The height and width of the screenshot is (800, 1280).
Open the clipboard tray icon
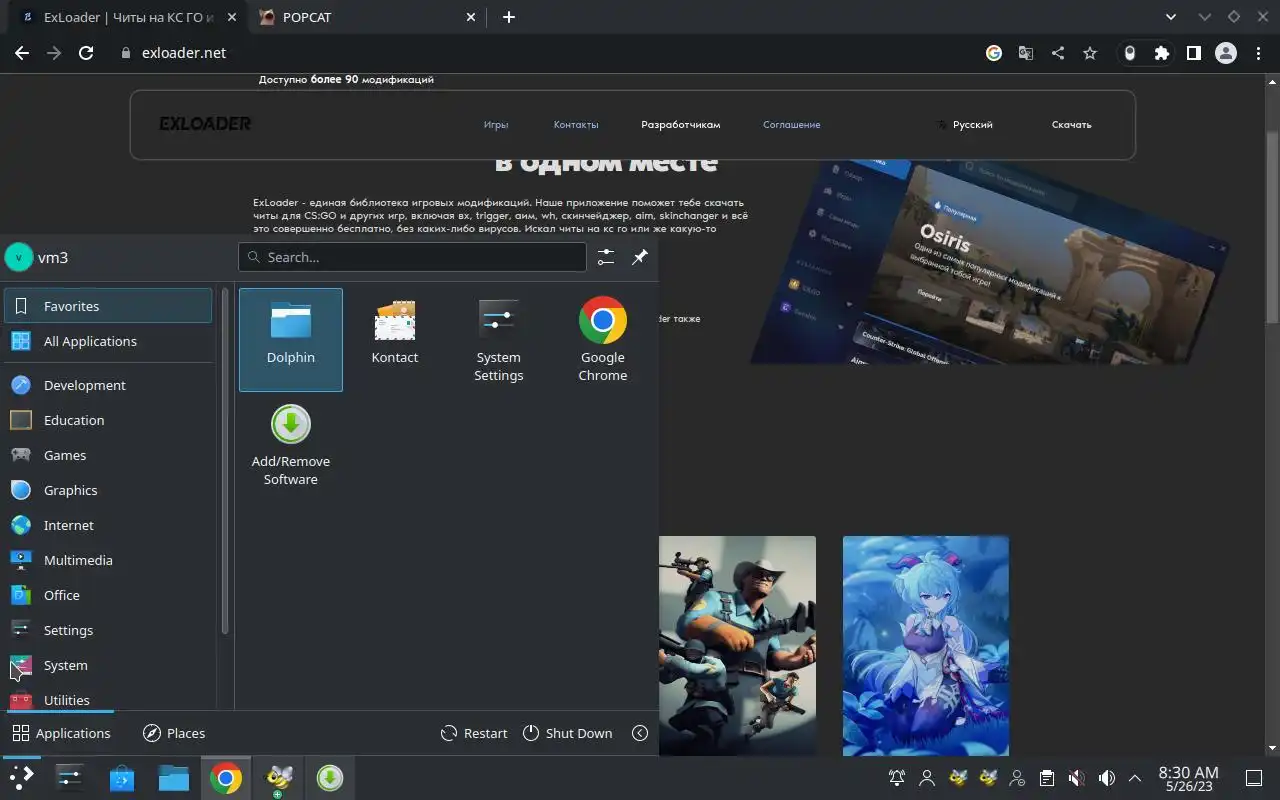[1047, 778]
